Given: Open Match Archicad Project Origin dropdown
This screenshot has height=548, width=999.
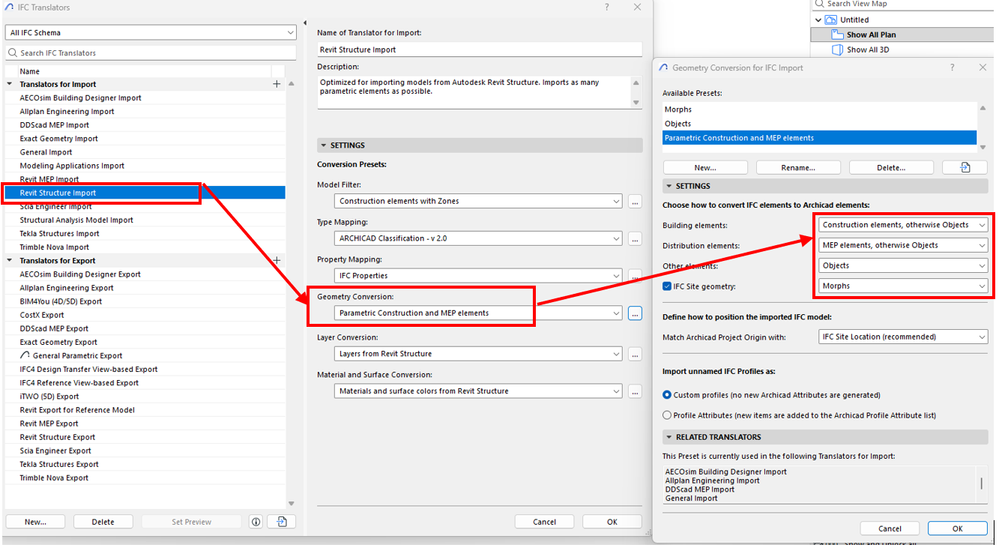Looking at the screenshot, I should click(903, 337).
